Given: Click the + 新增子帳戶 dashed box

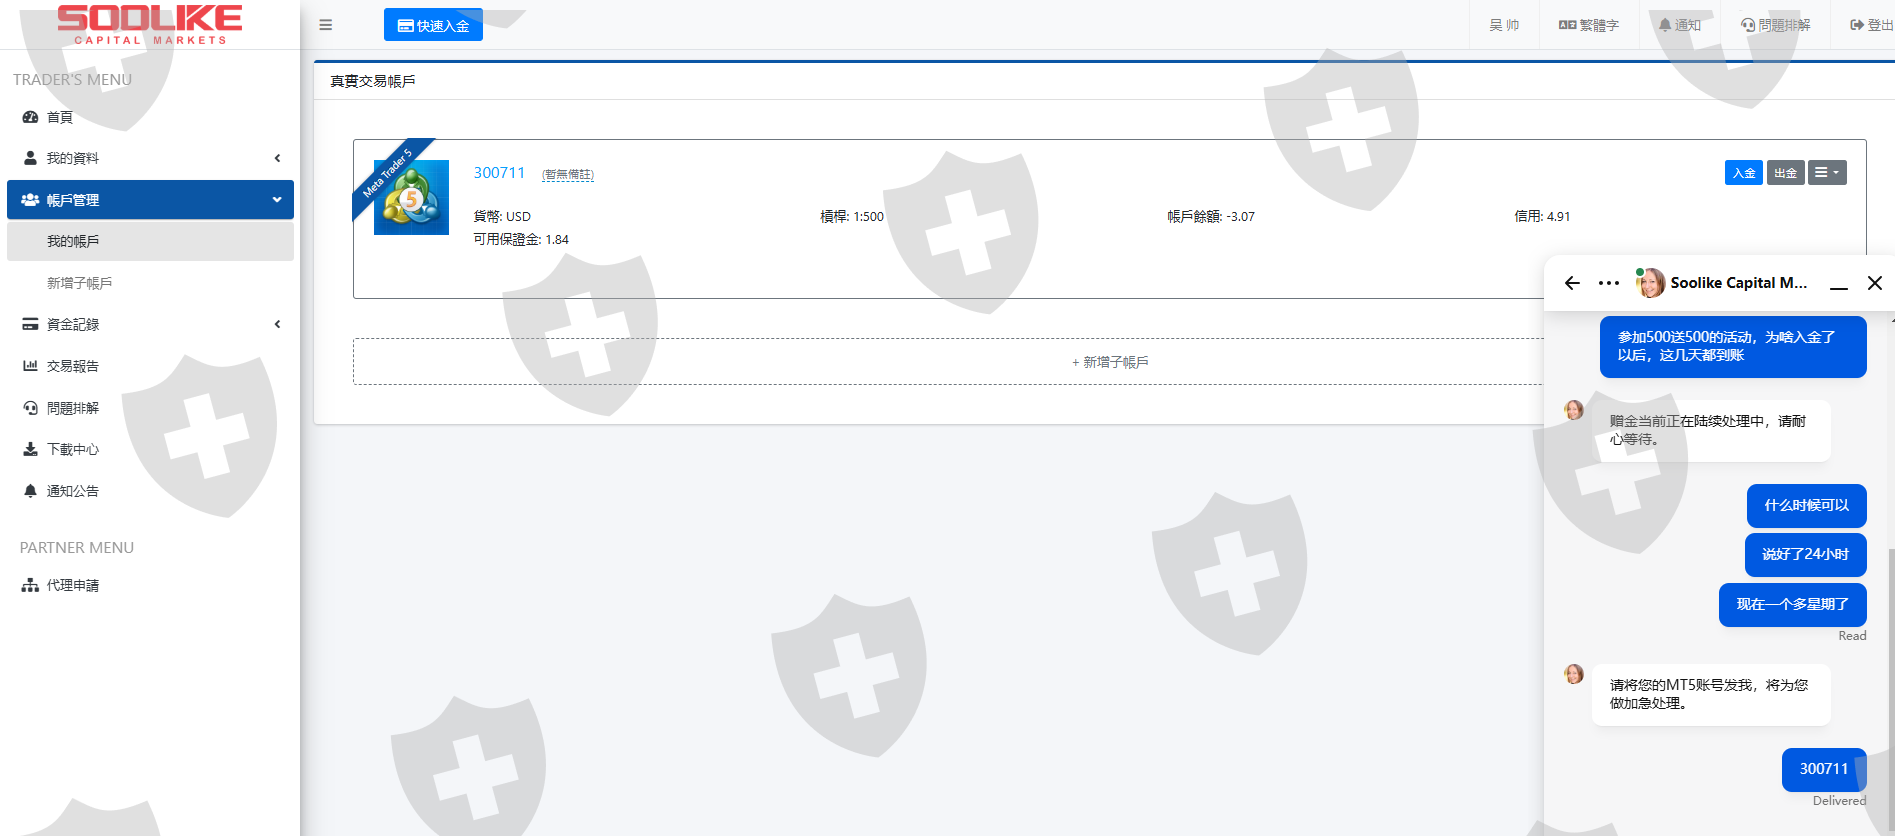Looking at the screenshot, I should [x=1109, y=362].
